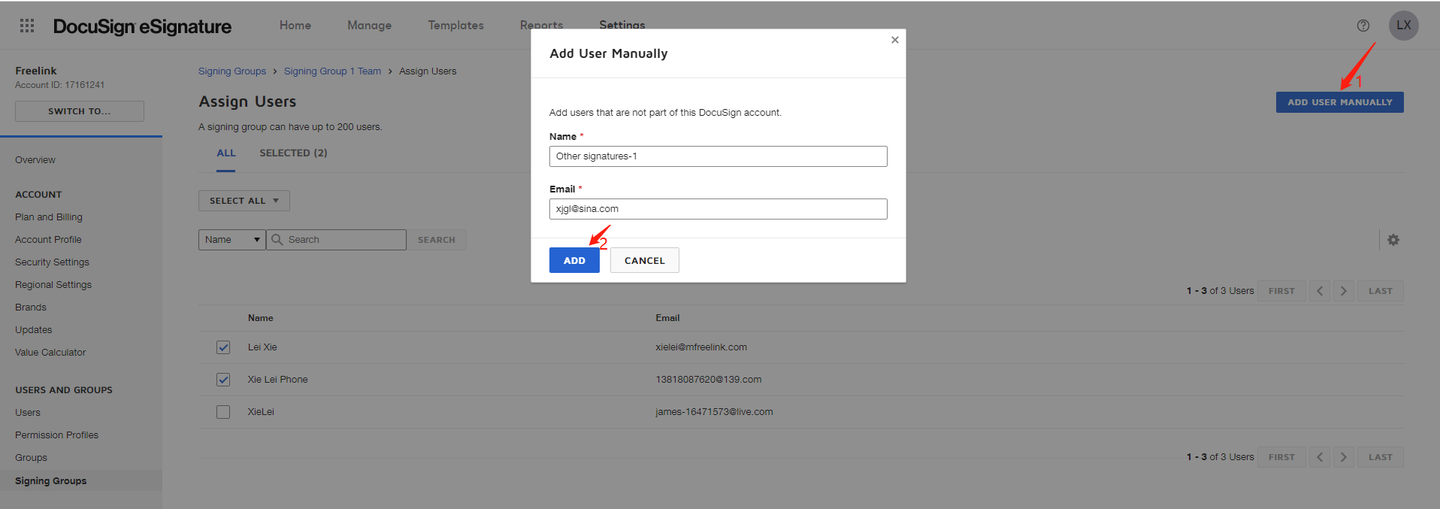1440x509 pixels.
Task: Open the help question mark icon
Action: [x=1363, y=26]
